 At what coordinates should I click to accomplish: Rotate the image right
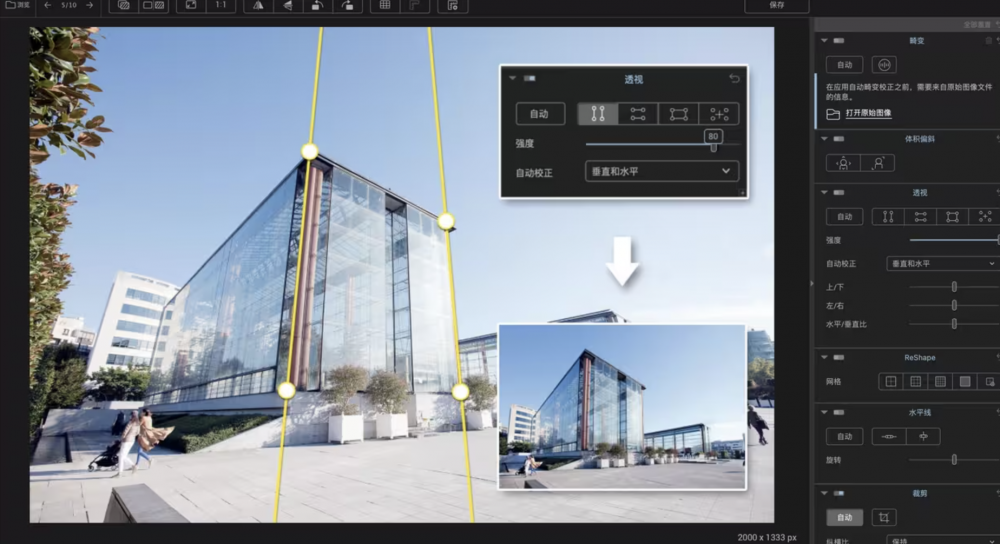point(347,4)
